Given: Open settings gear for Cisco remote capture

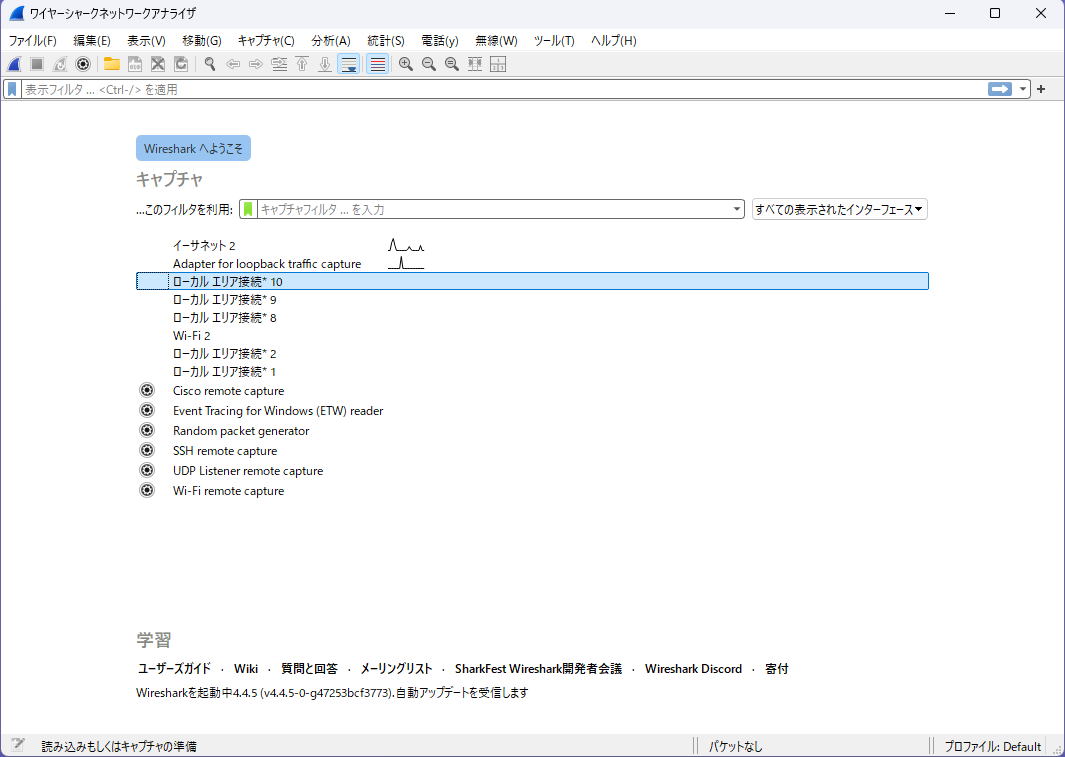Looking at the screenshot, I should (147, 390).
